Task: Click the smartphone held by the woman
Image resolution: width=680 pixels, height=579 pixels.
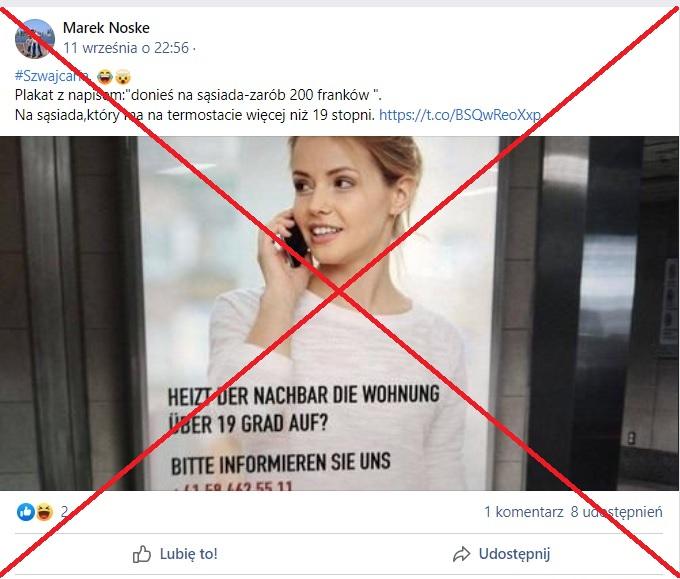Action: tap(295, 245)
